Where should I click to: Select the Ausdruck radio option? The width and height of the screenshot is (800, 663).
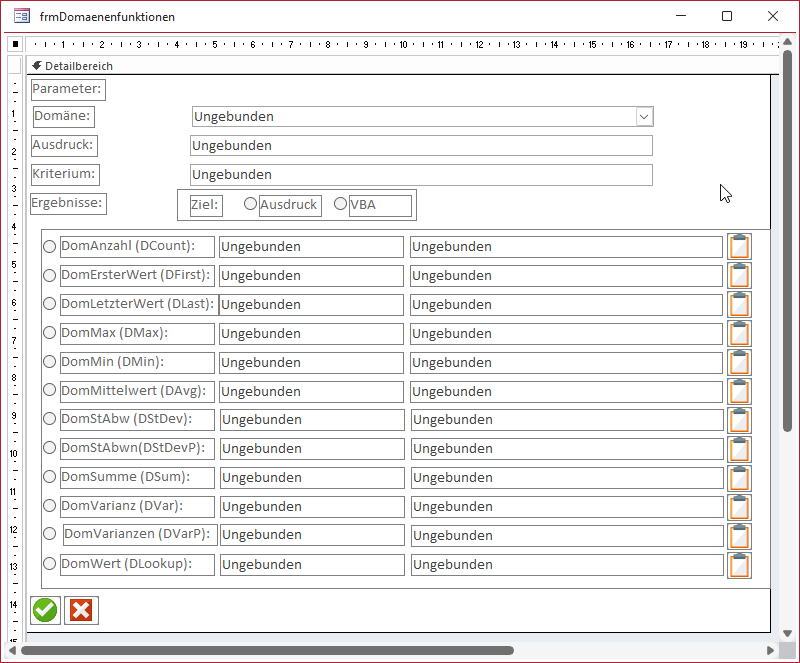251,204
